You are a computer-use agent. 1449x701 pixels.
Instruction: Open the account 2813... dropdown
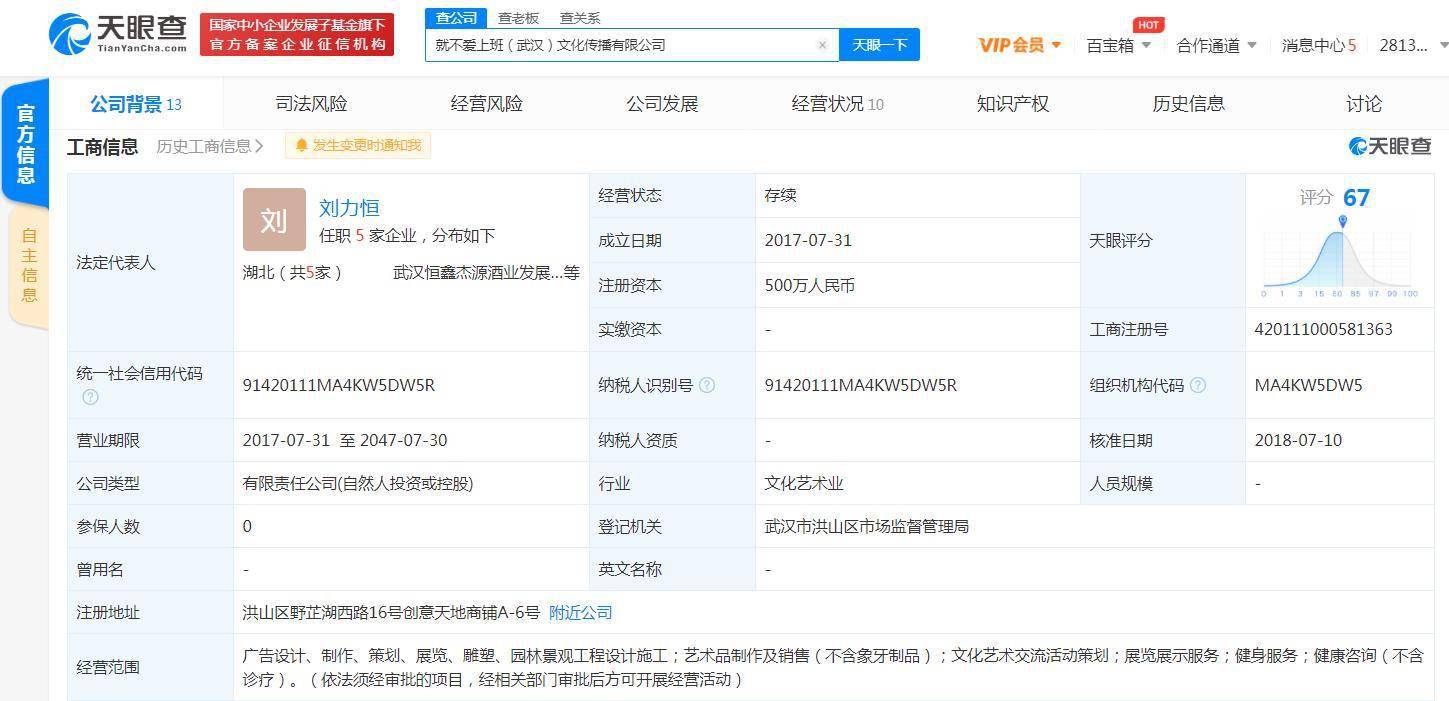coord(1412,45)
